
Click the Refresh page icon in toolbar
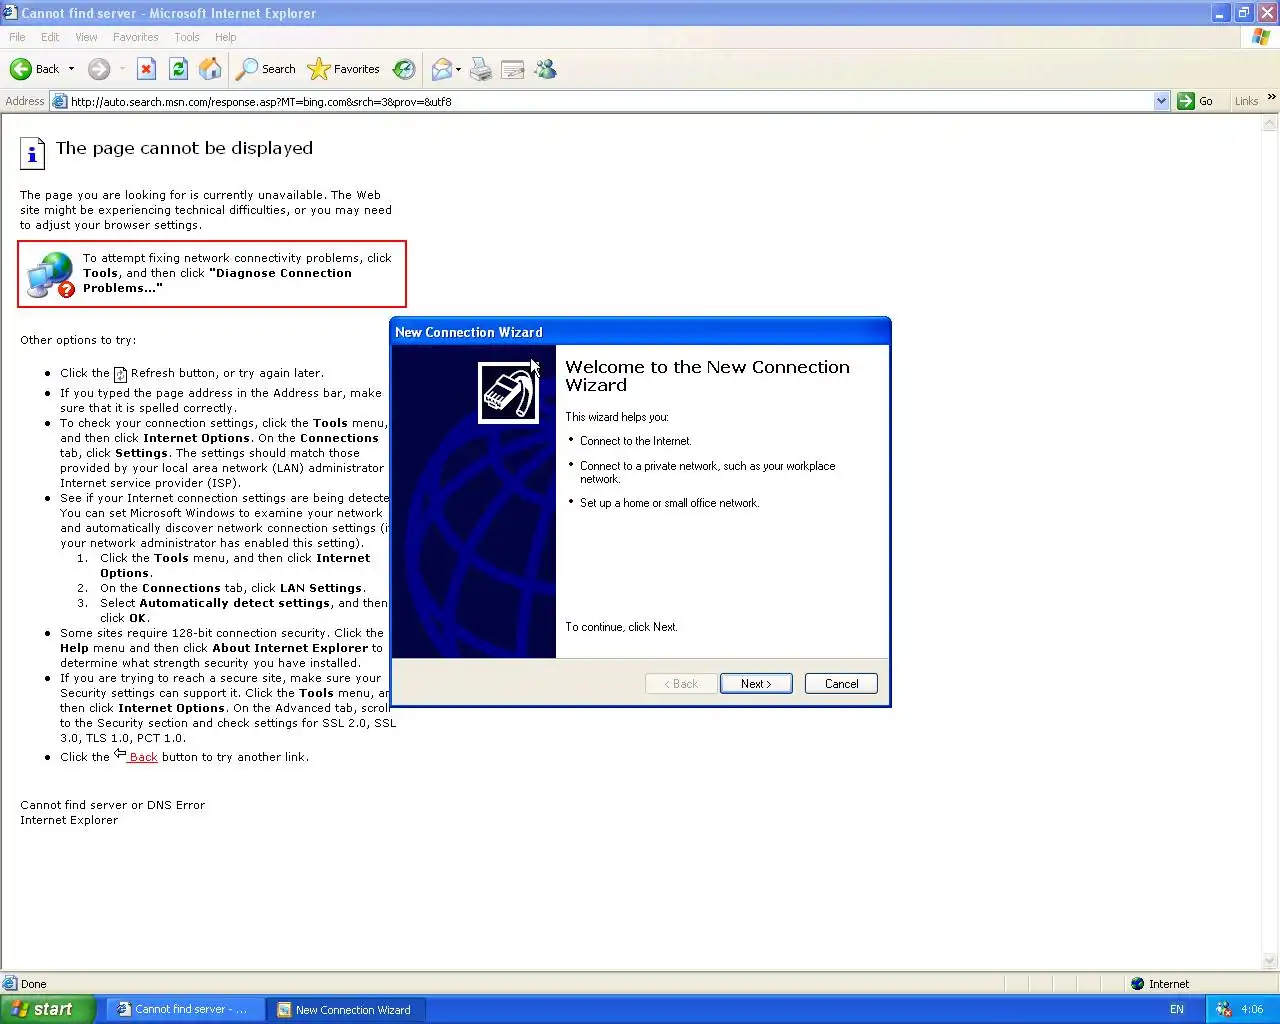[x=178, y=69]
